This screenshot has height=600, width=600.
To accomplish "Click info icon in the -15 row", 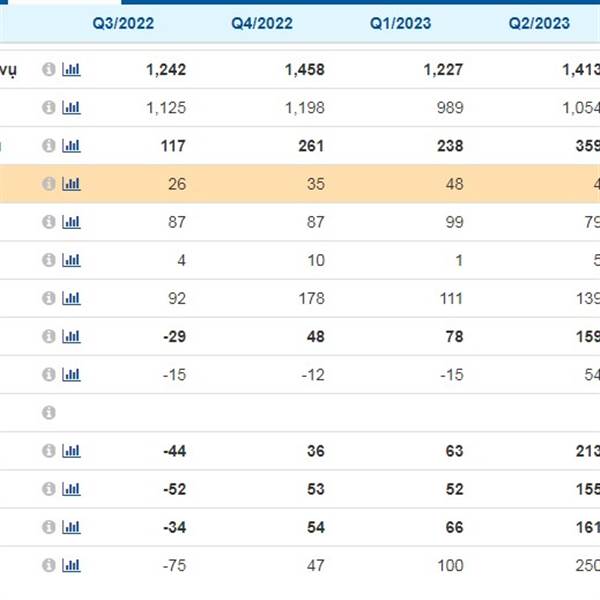I will [49, 375].
